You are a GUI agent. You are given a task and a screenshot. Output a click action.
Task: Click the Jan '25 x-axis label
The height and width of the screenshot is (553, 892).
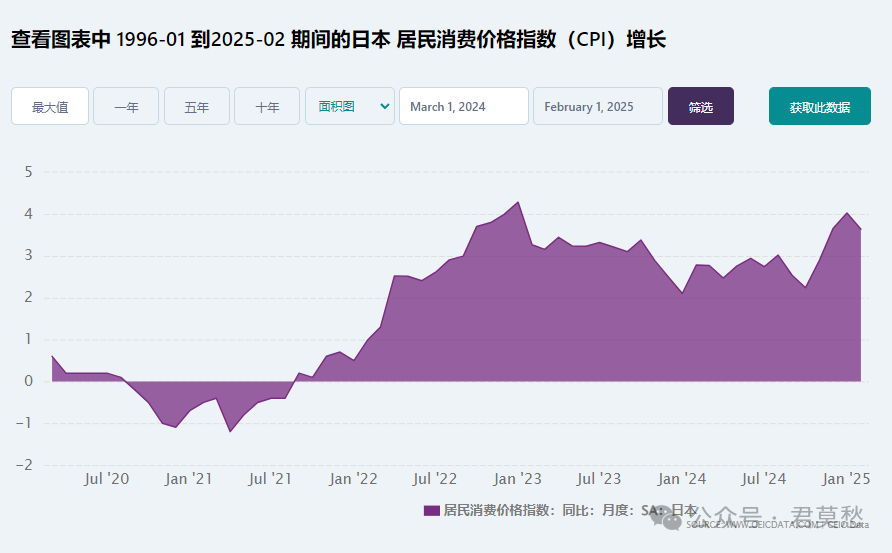pyautogui.click(x=846, y=479)
